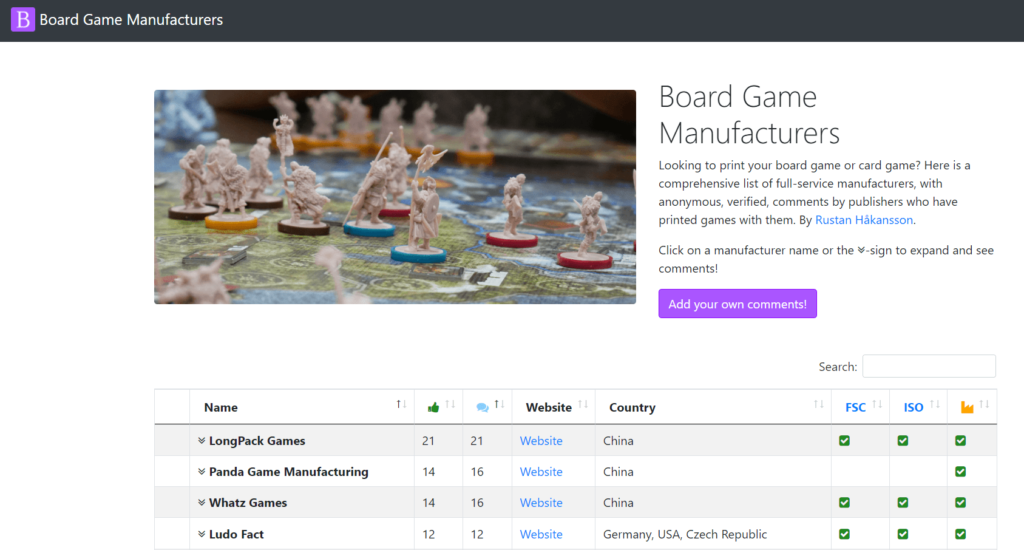The image size is (1024, 550).
Task: Sort table by Name column
Action: coord(302,407)
